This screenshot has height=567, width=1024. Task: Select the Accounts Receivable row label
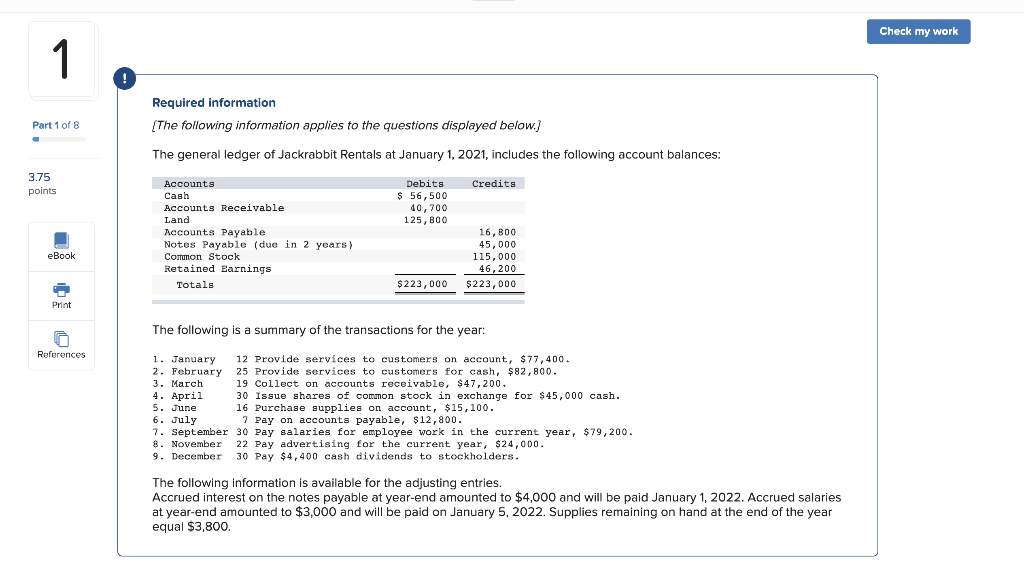coord(224,208)
